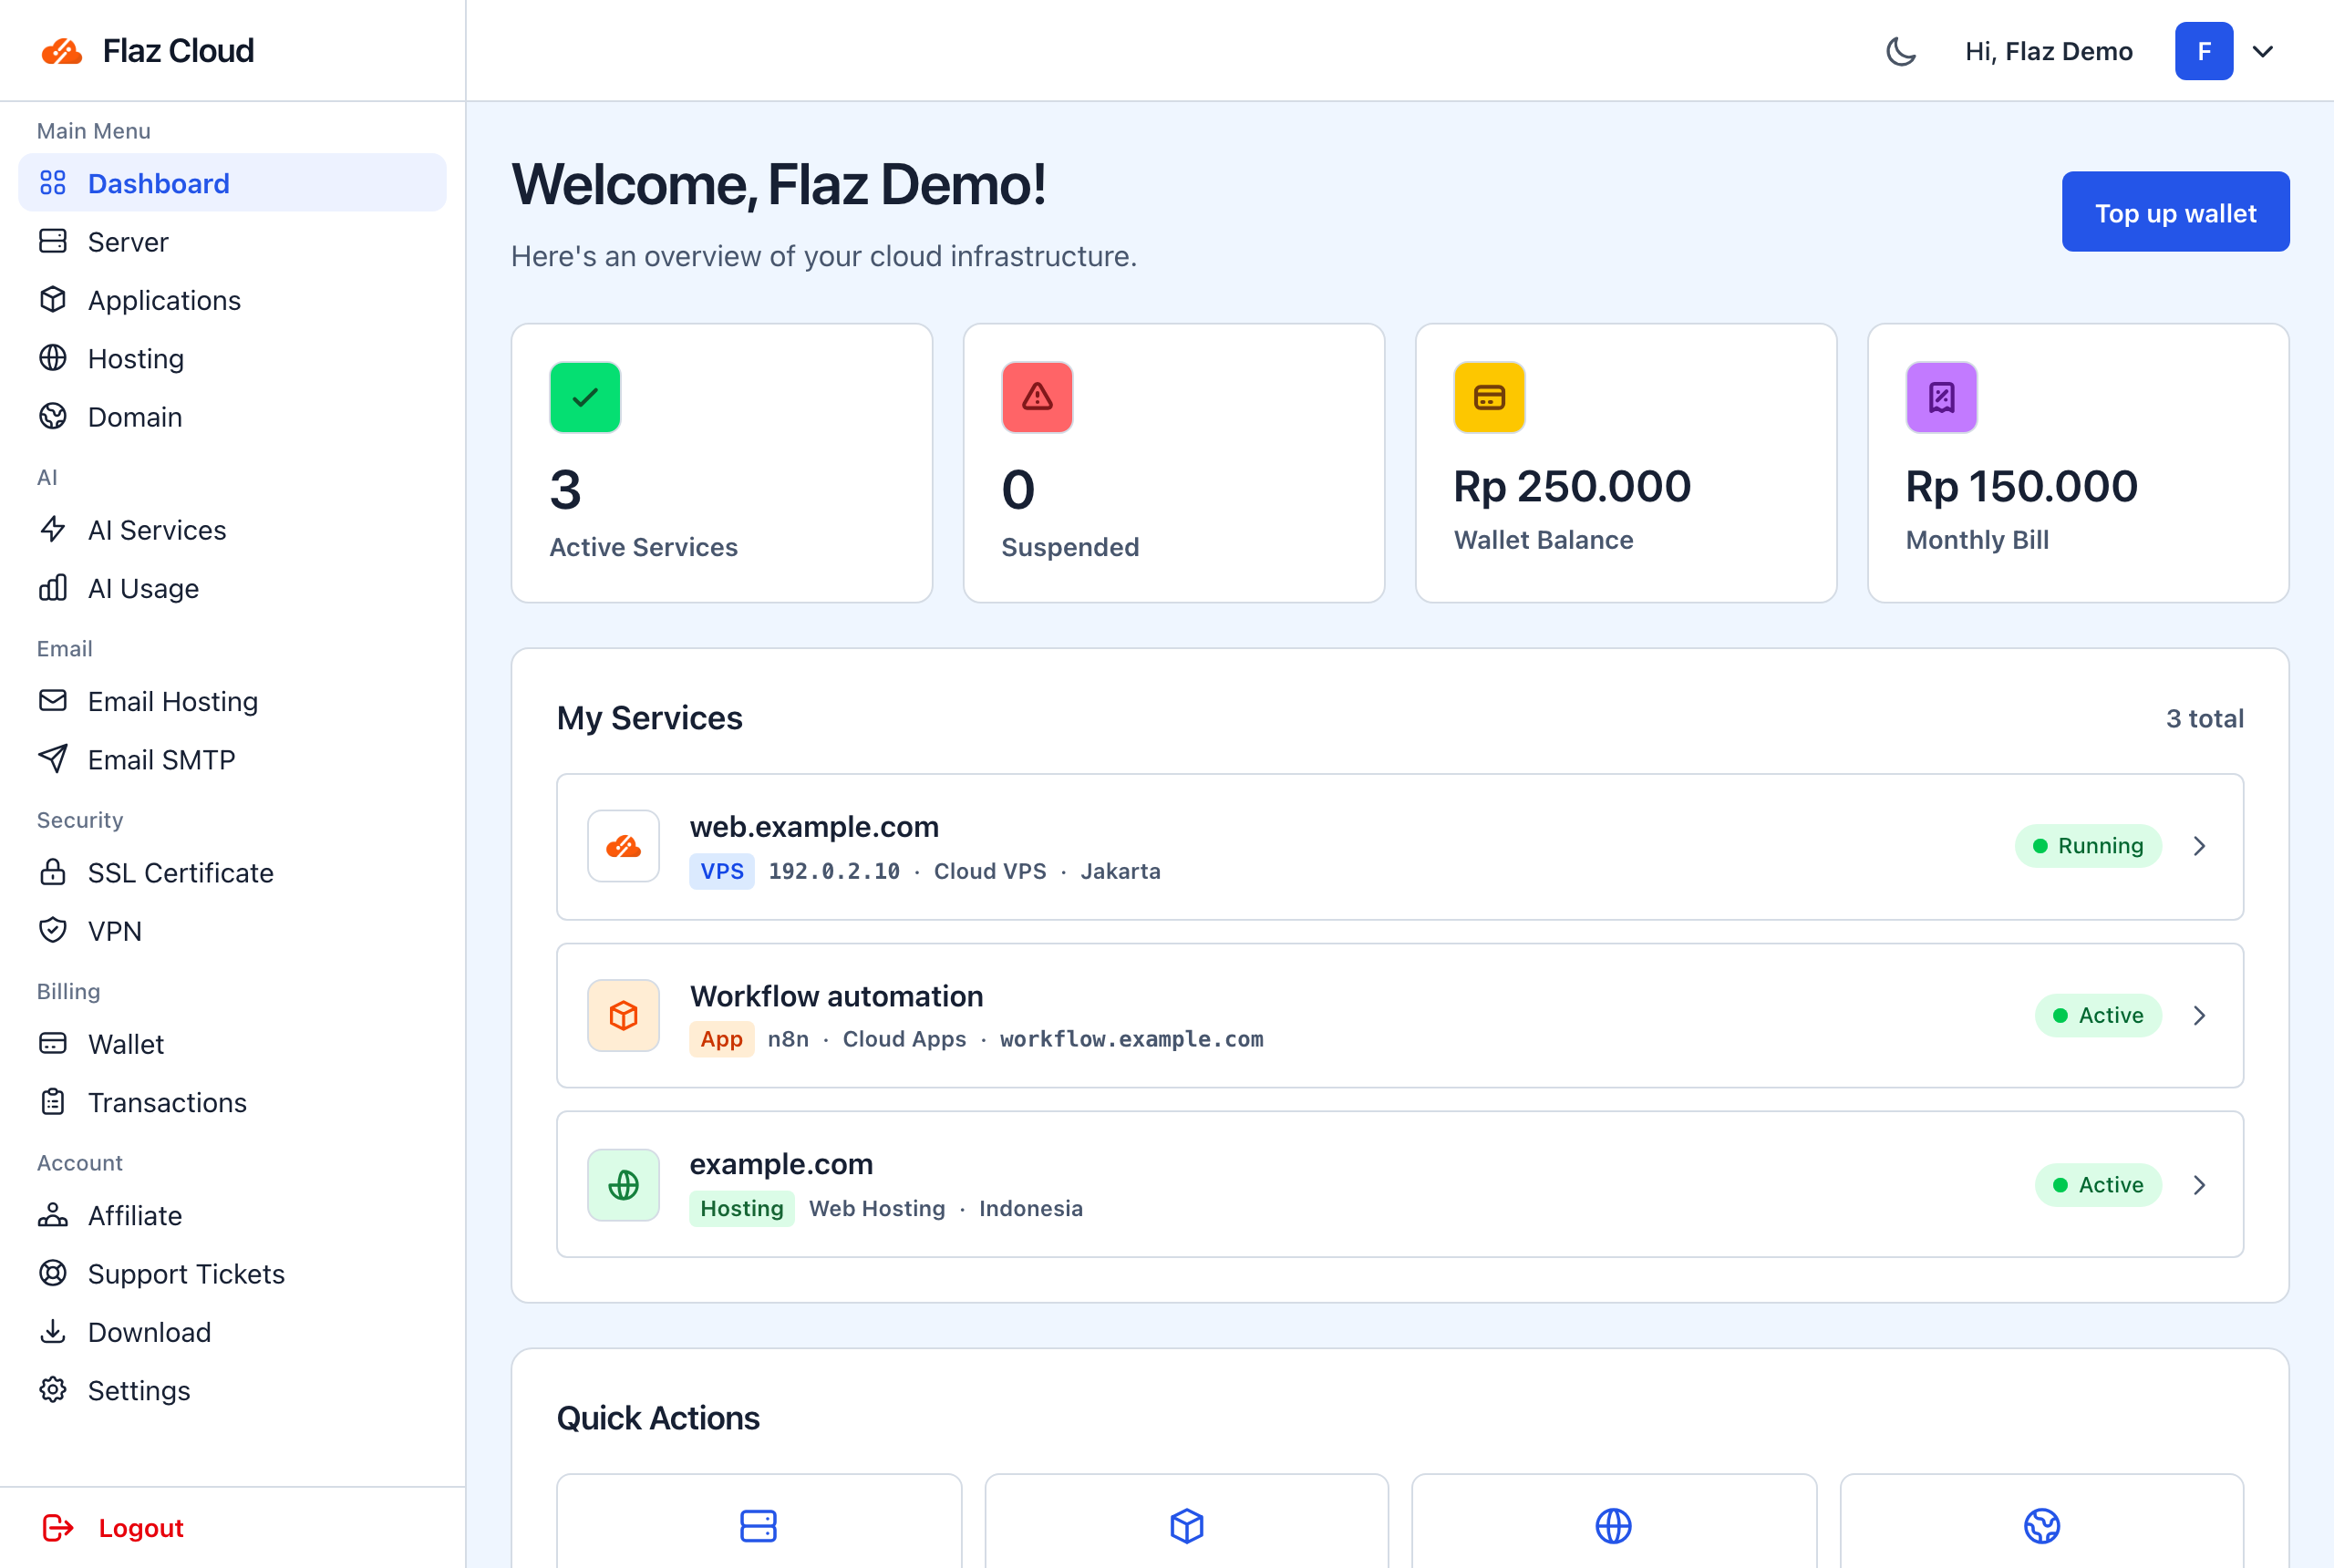Open the Flaz Cloud logo home link
The width and height of the screenshot is (2334, 1568).
pyautogui.click(x=147, y=50)
